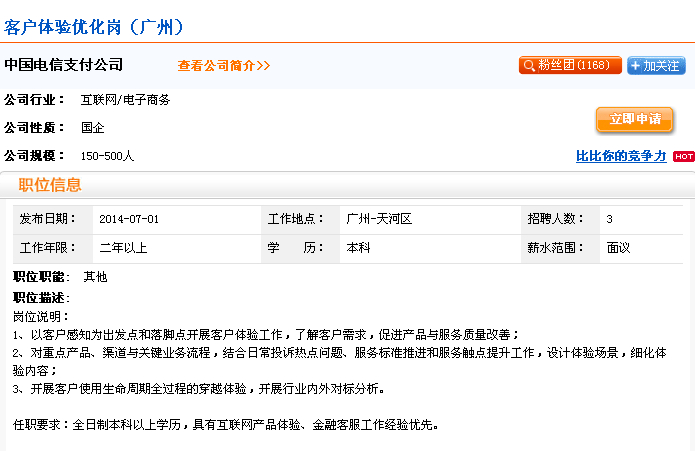The height and width of the screenshot is (451, 695).
Task: Click the work location 广州-天河区
Action: click(x=379, y=219)
